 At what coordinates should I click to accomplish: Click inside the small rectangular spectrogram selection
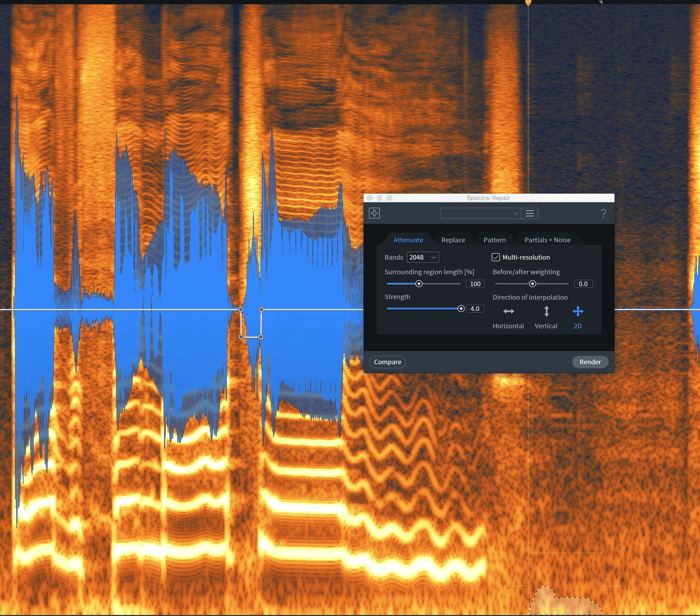(251, 323)
